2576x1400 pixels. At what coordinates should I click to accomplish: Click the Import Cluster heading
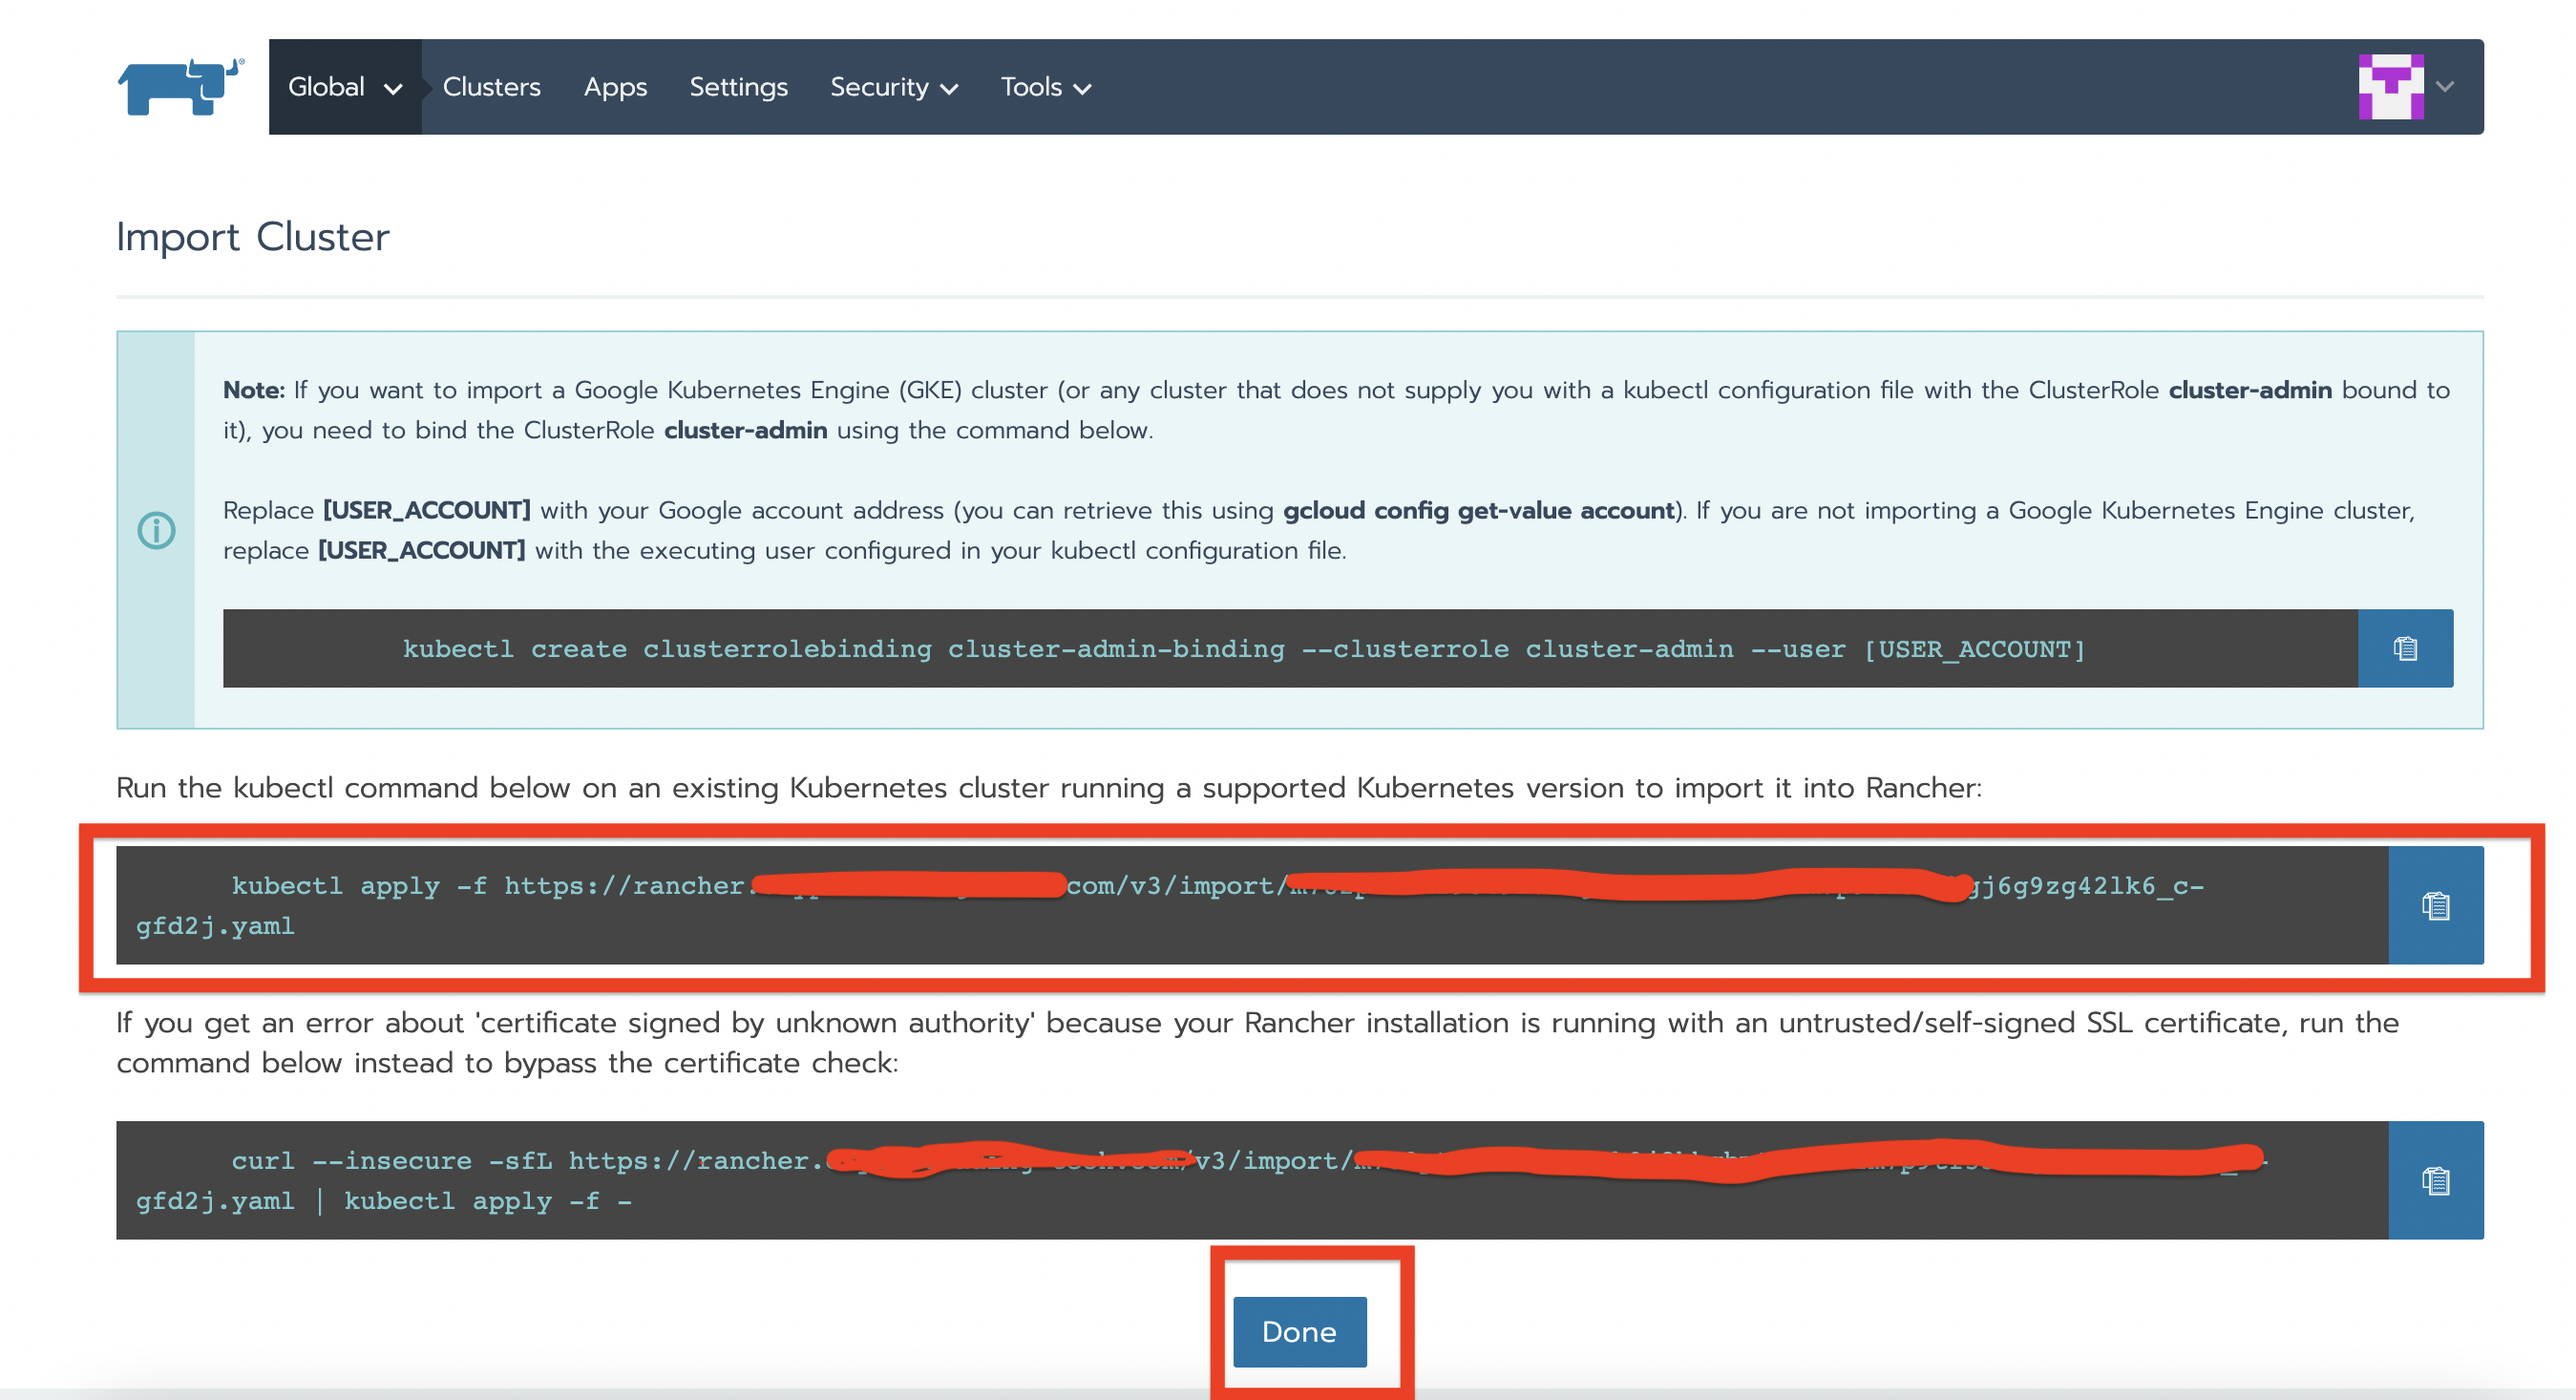pos(252,237)
